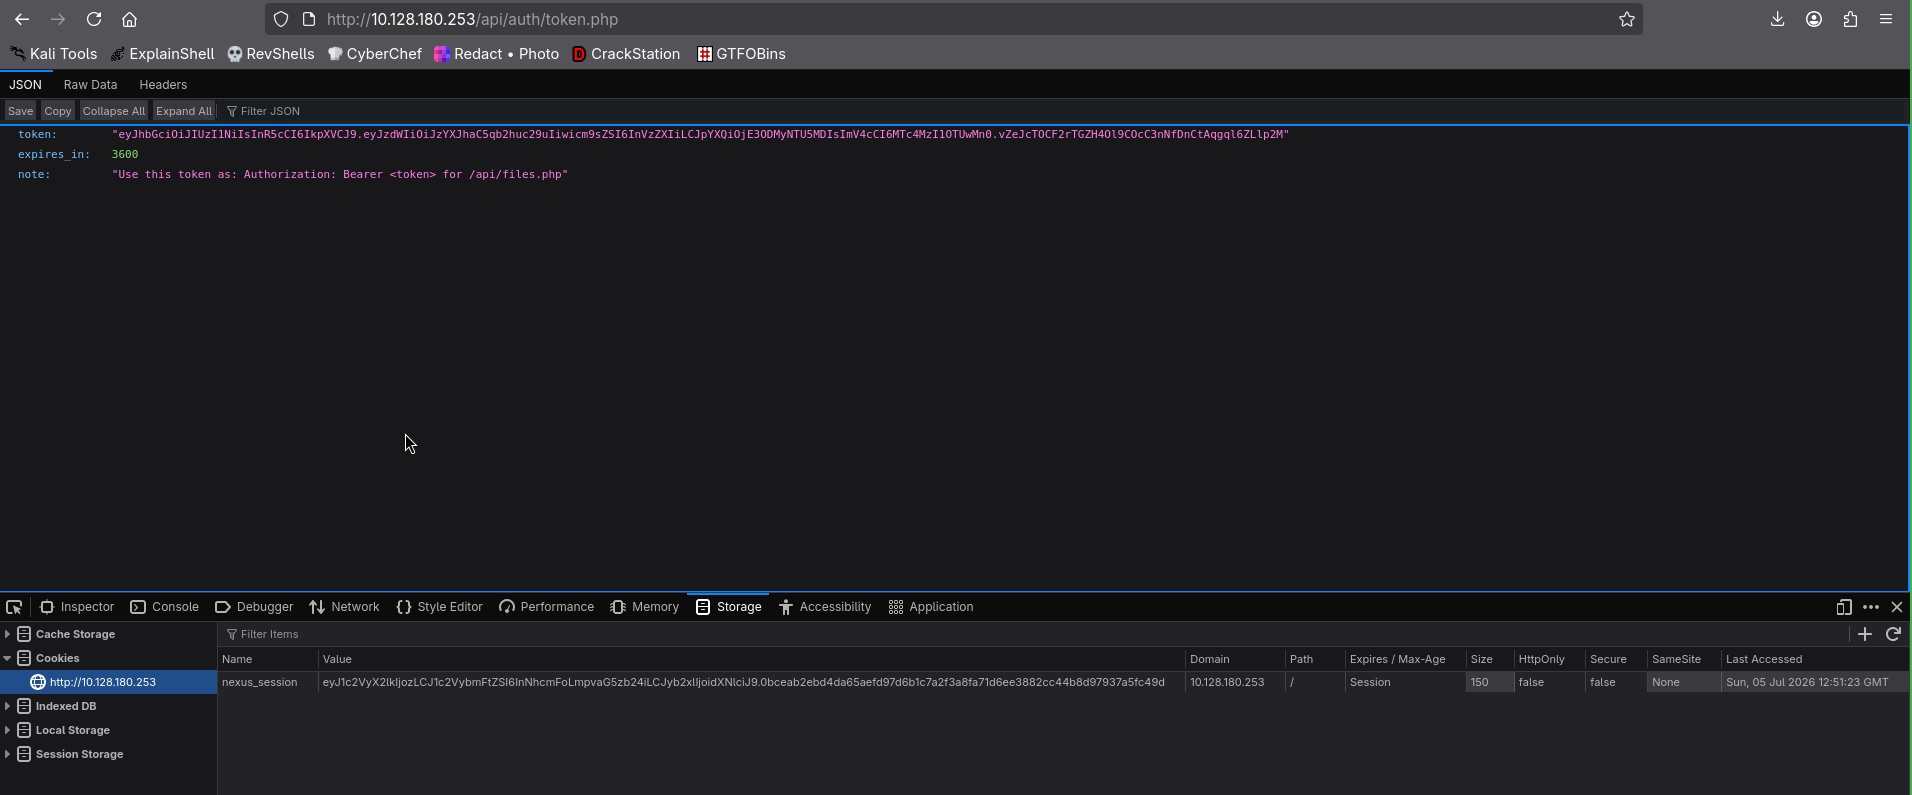
Task: Refresh the storage items list
Action: pyautogui.click(x=1893, y=634)
